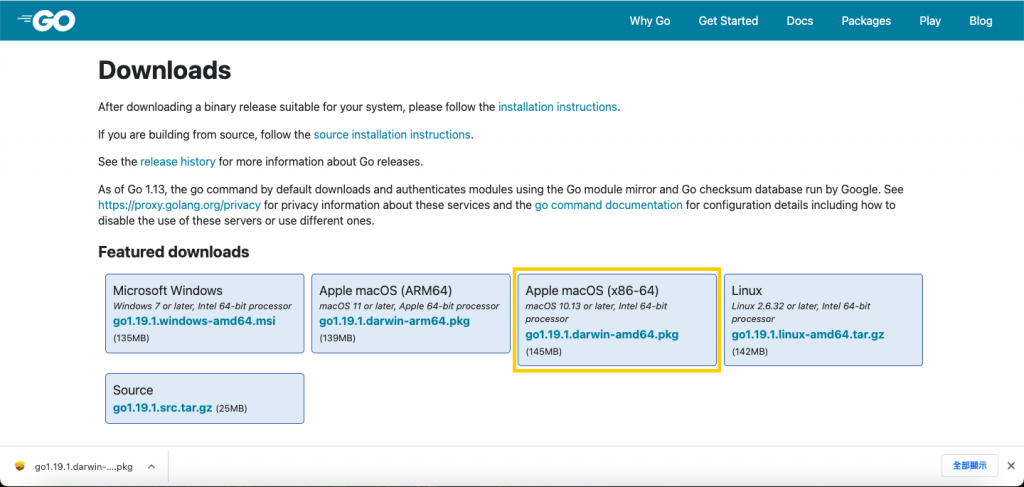1024x487 pixels.
Task: Click the Downloads page title
Action: coord(165,71)
